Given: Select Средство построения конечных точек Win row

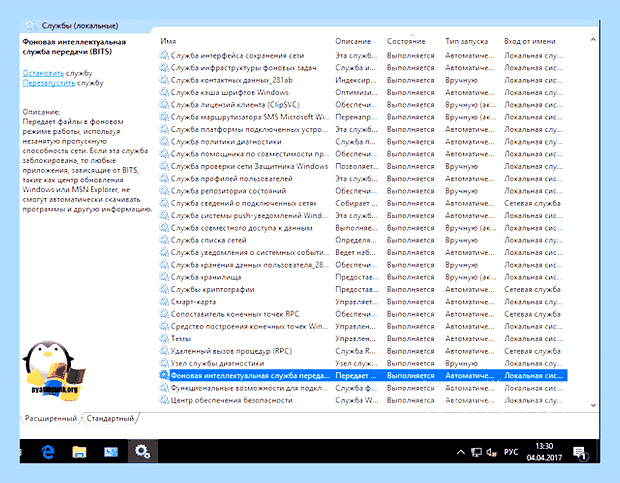Looking at the screenshot, I should coord(363,326).
